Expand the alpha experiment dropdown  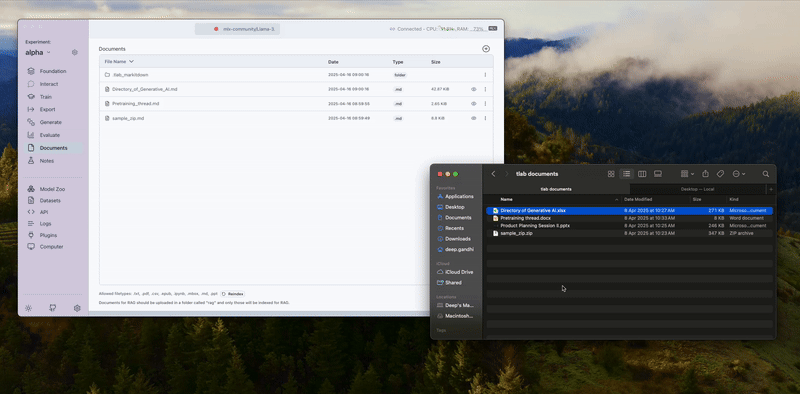(38, 52)
